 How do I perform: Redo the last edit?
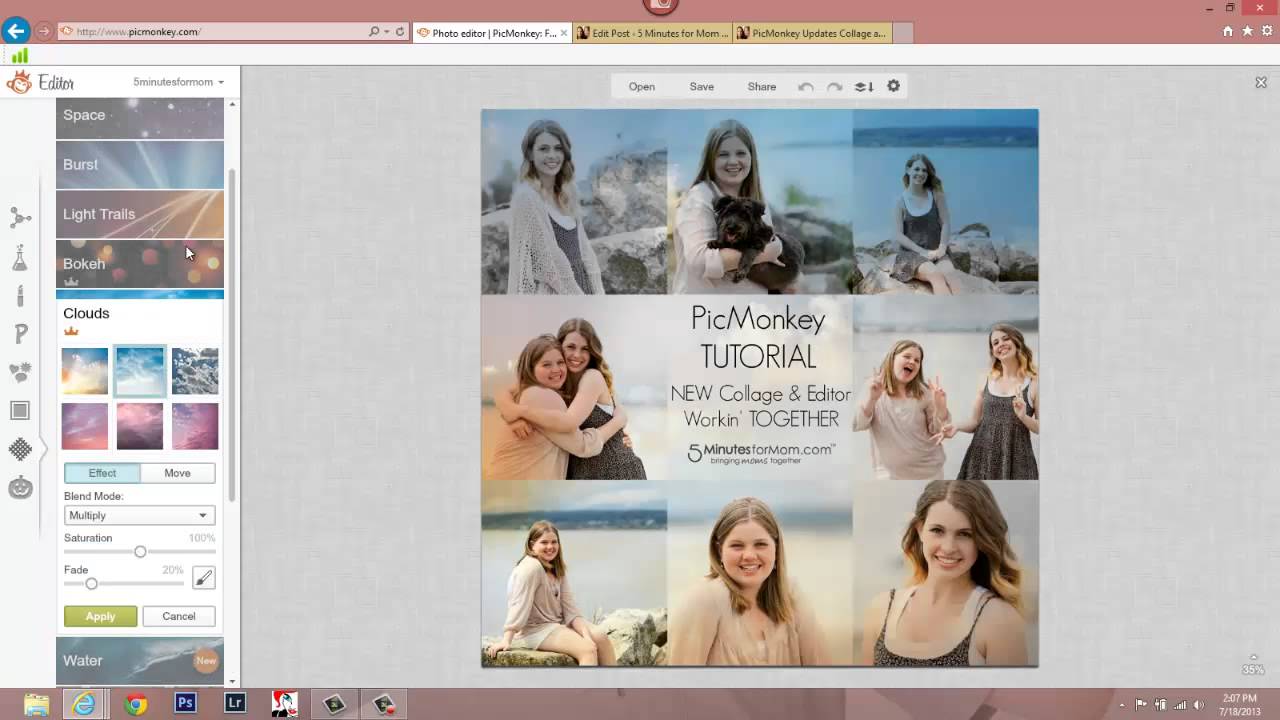[x=834, y=87]
